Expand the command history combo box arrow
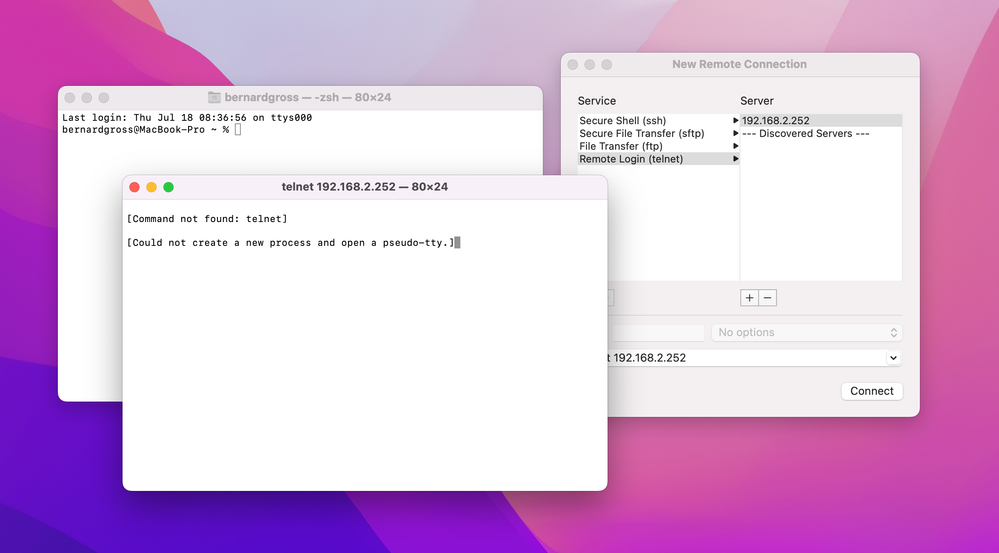 pyautogui.click(x=893, y=358)
